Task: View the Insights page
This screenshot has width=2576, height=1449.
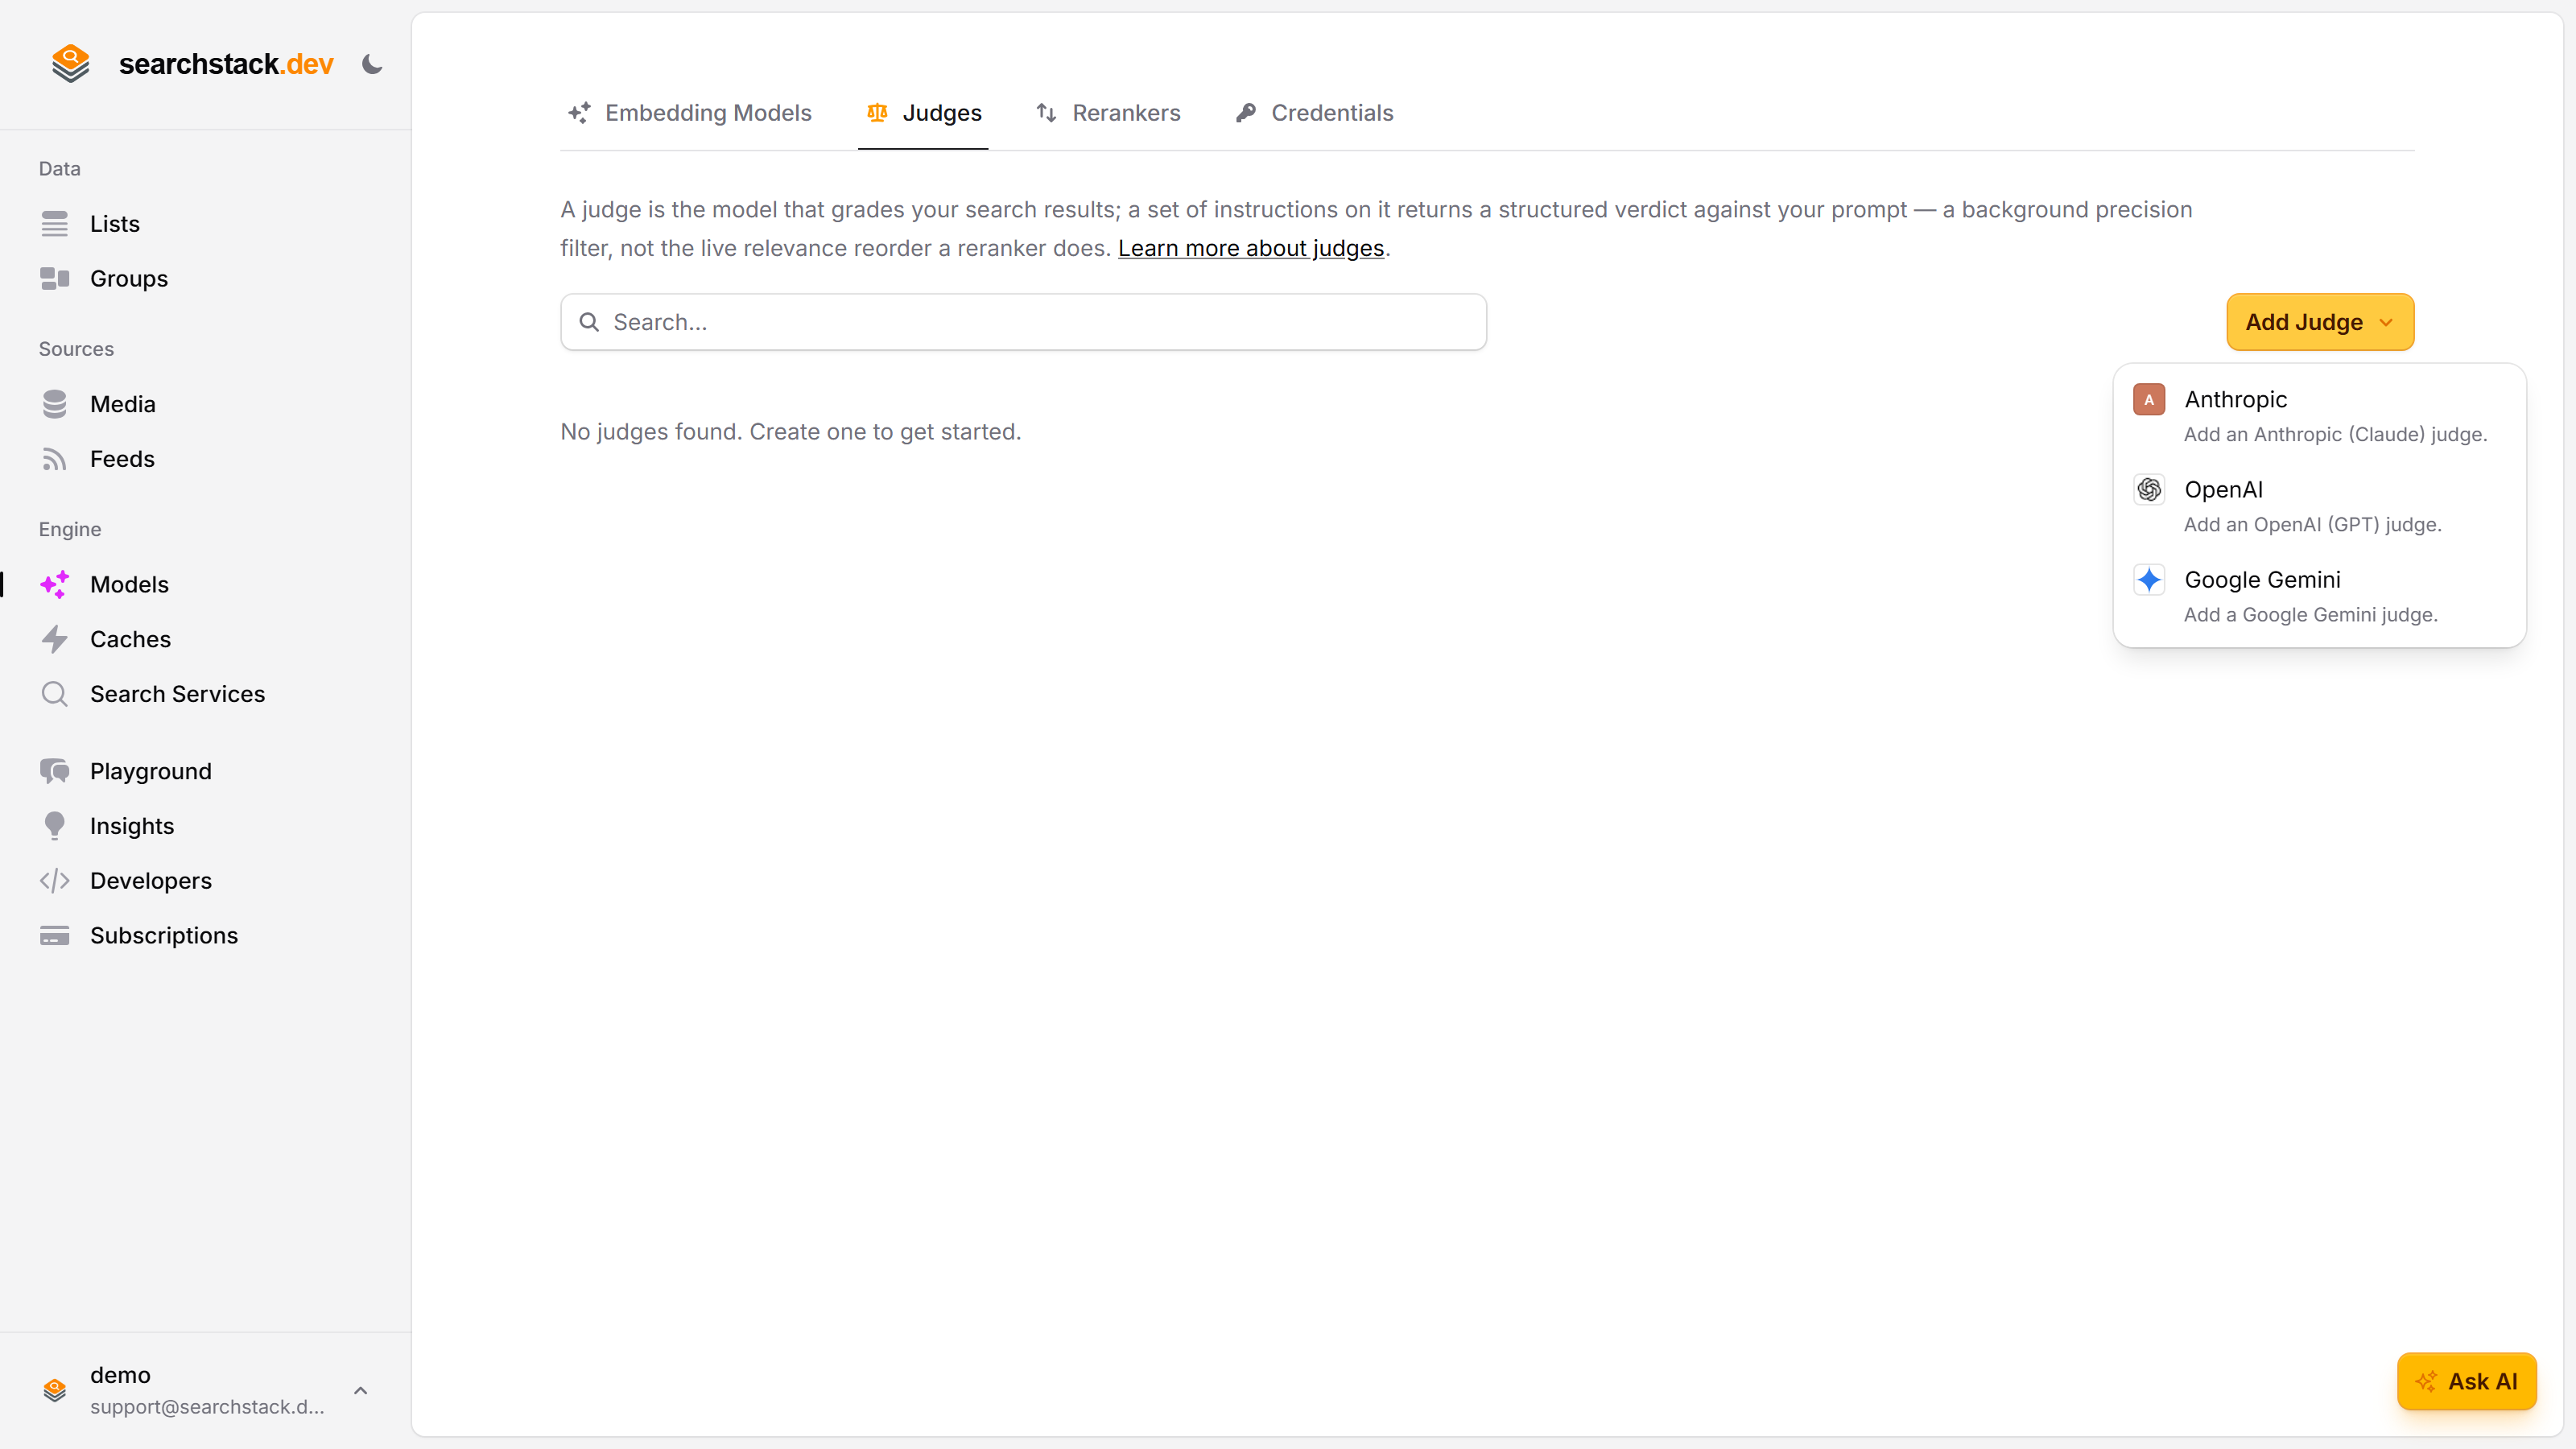Action: 132,826
